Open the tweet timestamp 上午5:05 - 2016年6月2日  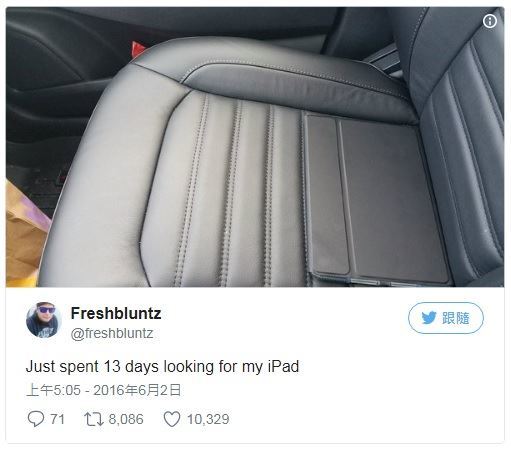coord(104,390)
